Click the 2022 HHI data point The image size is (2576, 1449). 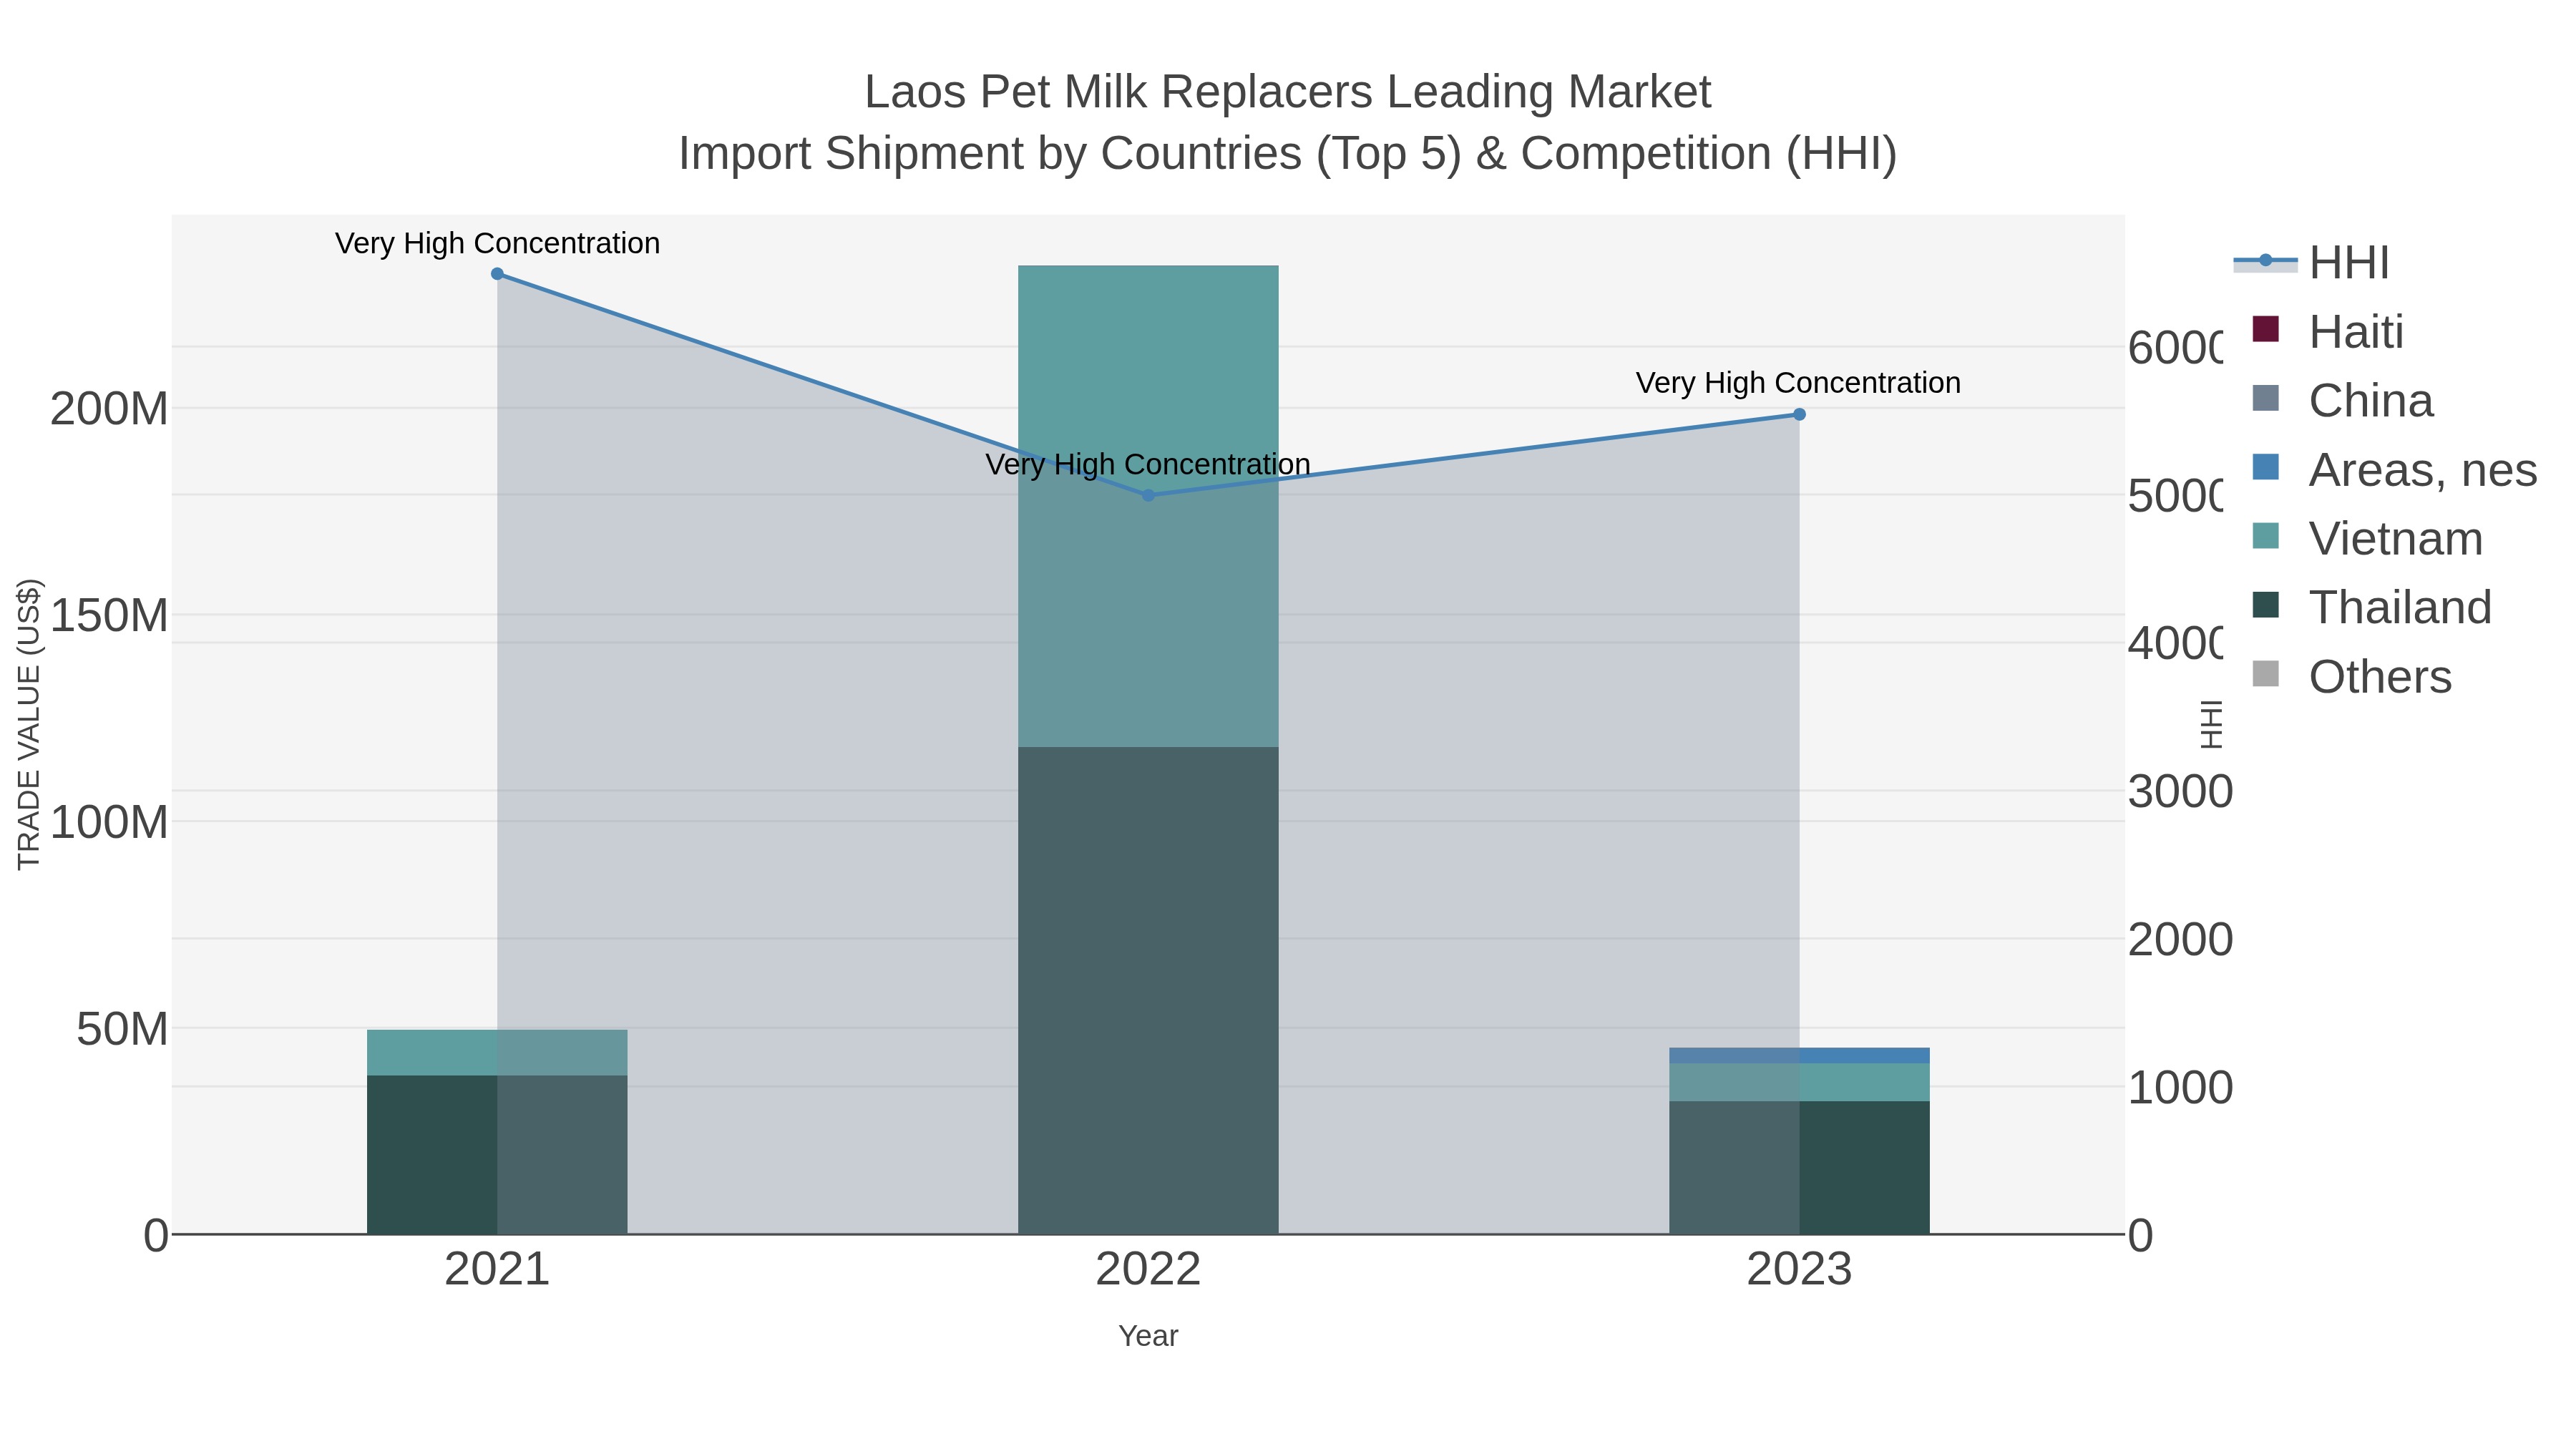click(1148, 495)
